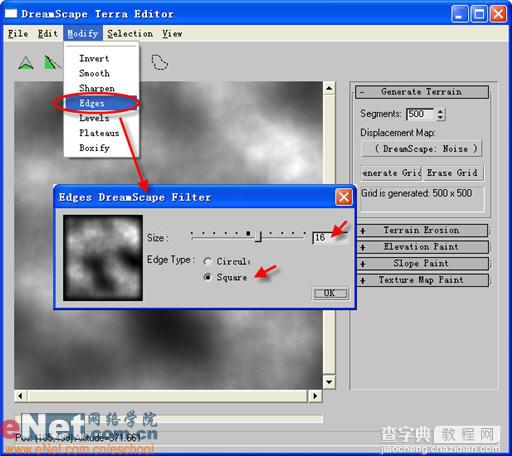Image resolution: width=512 pixels, height=456 pixels.
Task: Decrease Segments with the down spinner arrow
Action: 440,117
